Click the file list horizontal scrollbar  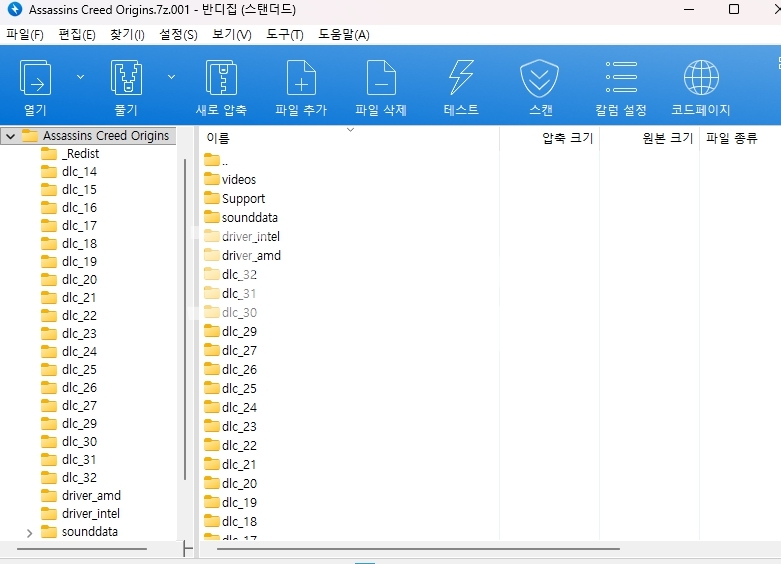(x=418, y=549)
